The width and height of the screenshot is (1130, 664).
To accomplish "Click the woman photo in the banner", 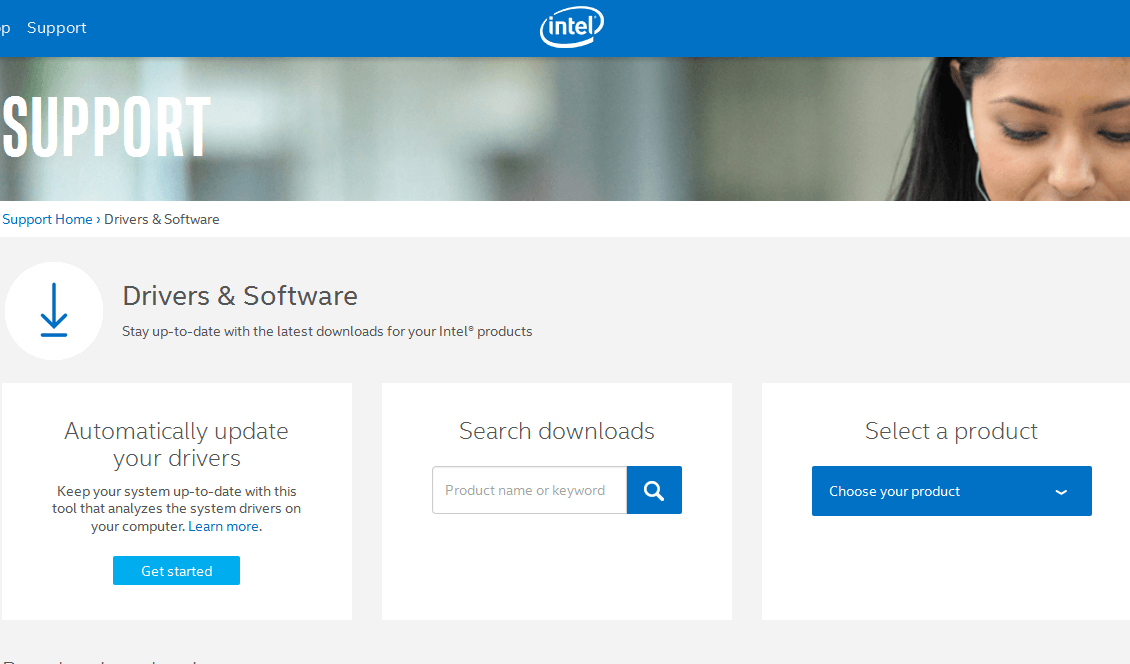I will click(1015, 129).
